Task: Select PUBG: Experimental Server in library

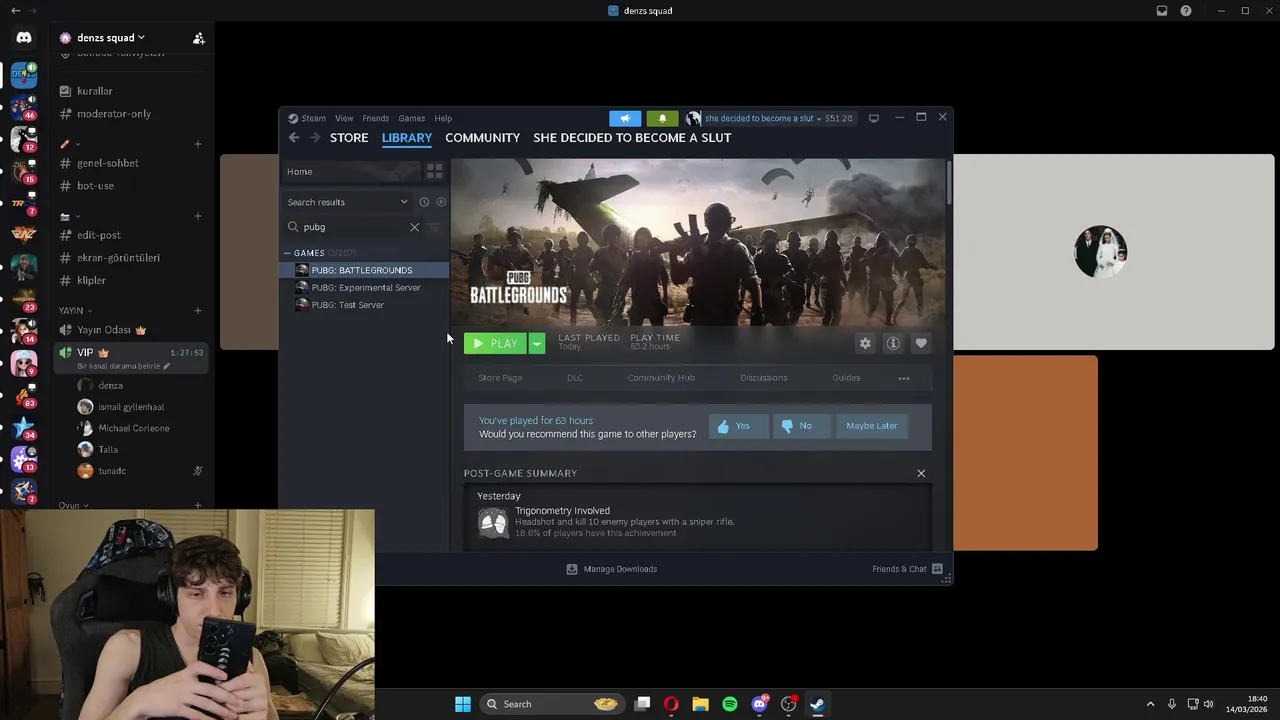Action: pos(366,288)
